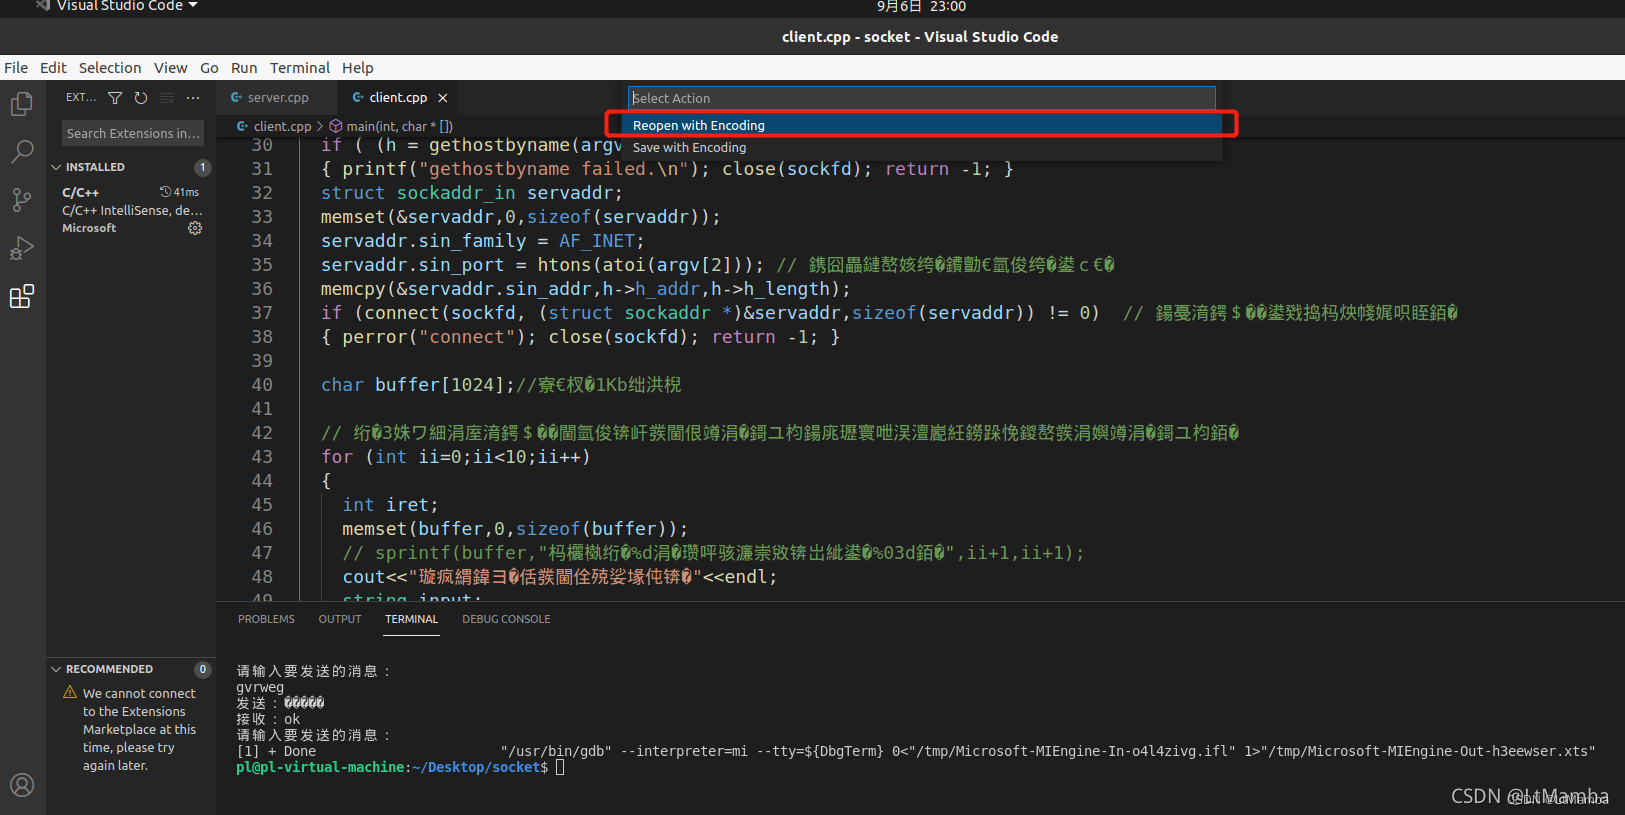Click 'memset(buffer,0,sizeof(buffer));' line
Image resolution: width=1625 pixels, height=815 pixels.
point(515,529)
